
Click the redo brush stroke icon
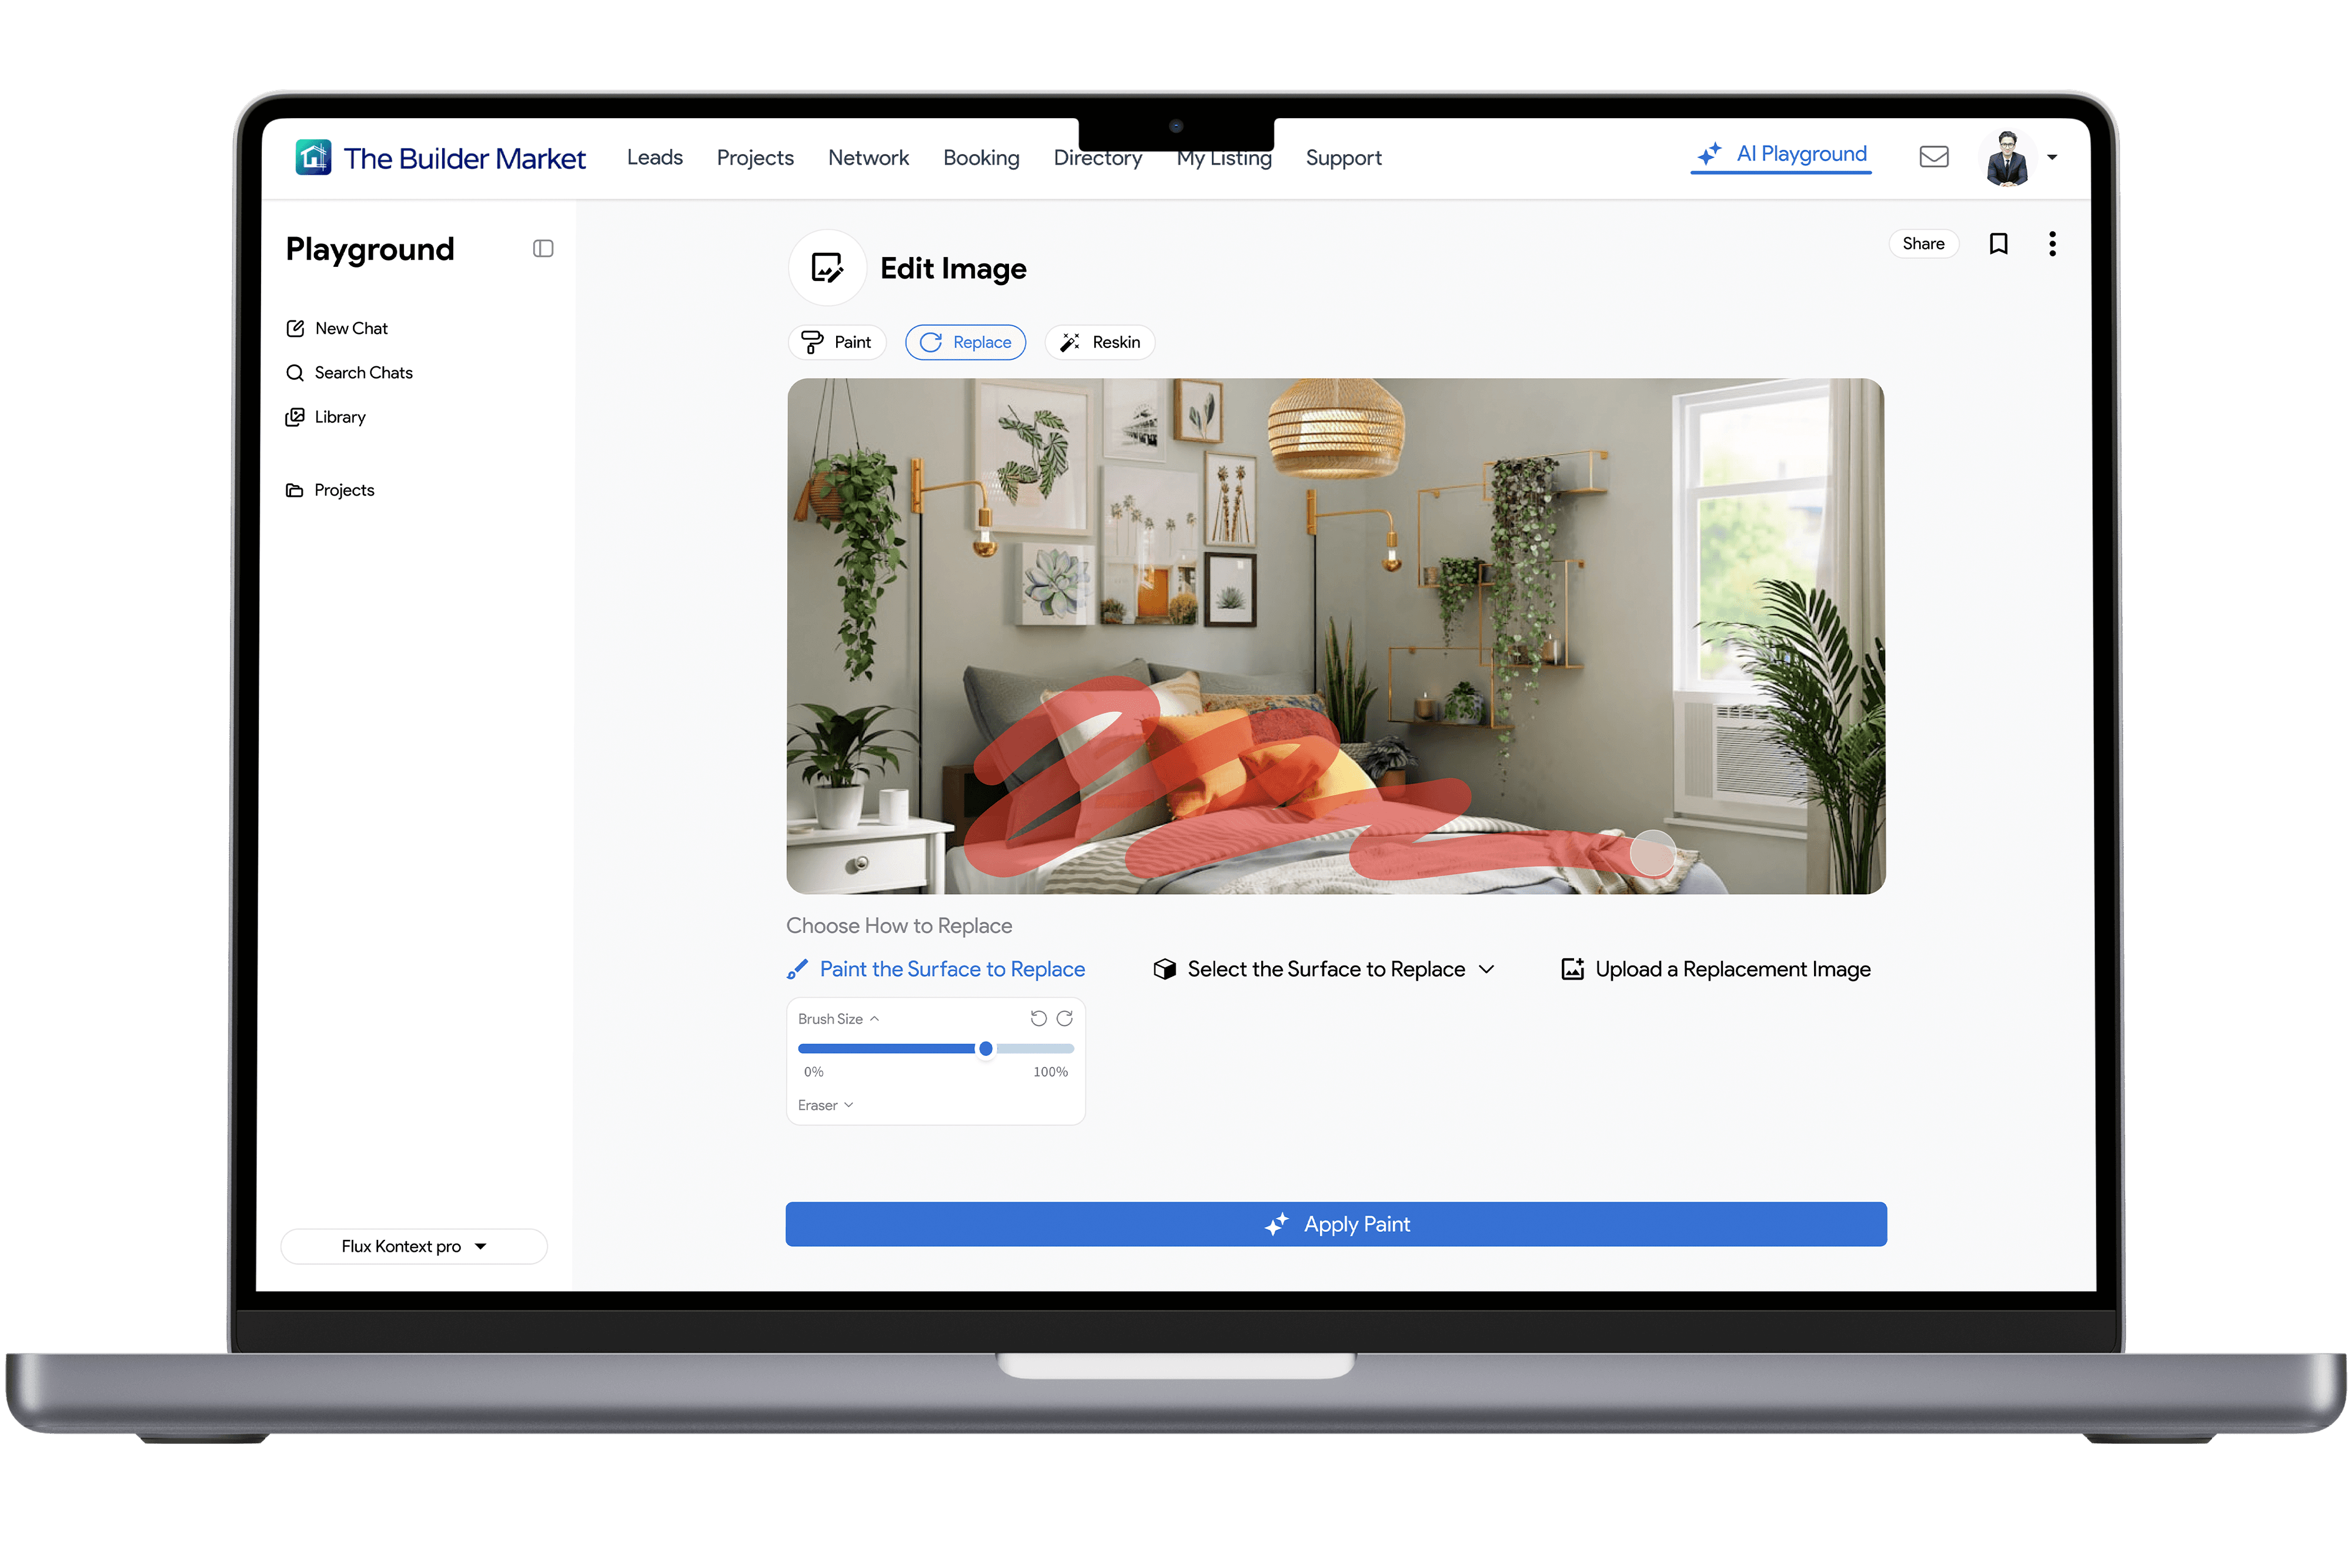point(1065,1018)
